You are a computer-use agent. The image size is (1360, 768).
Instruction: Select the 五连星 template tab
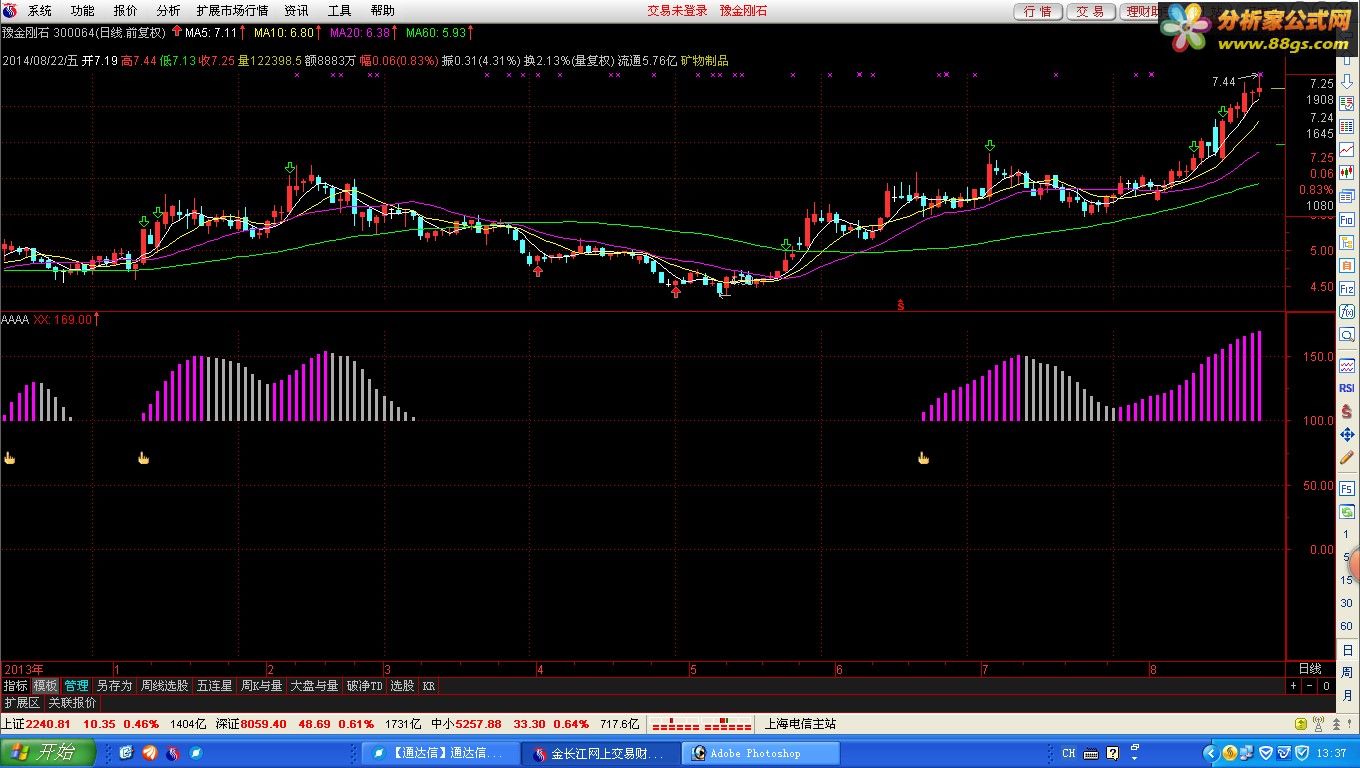point(214,686)
